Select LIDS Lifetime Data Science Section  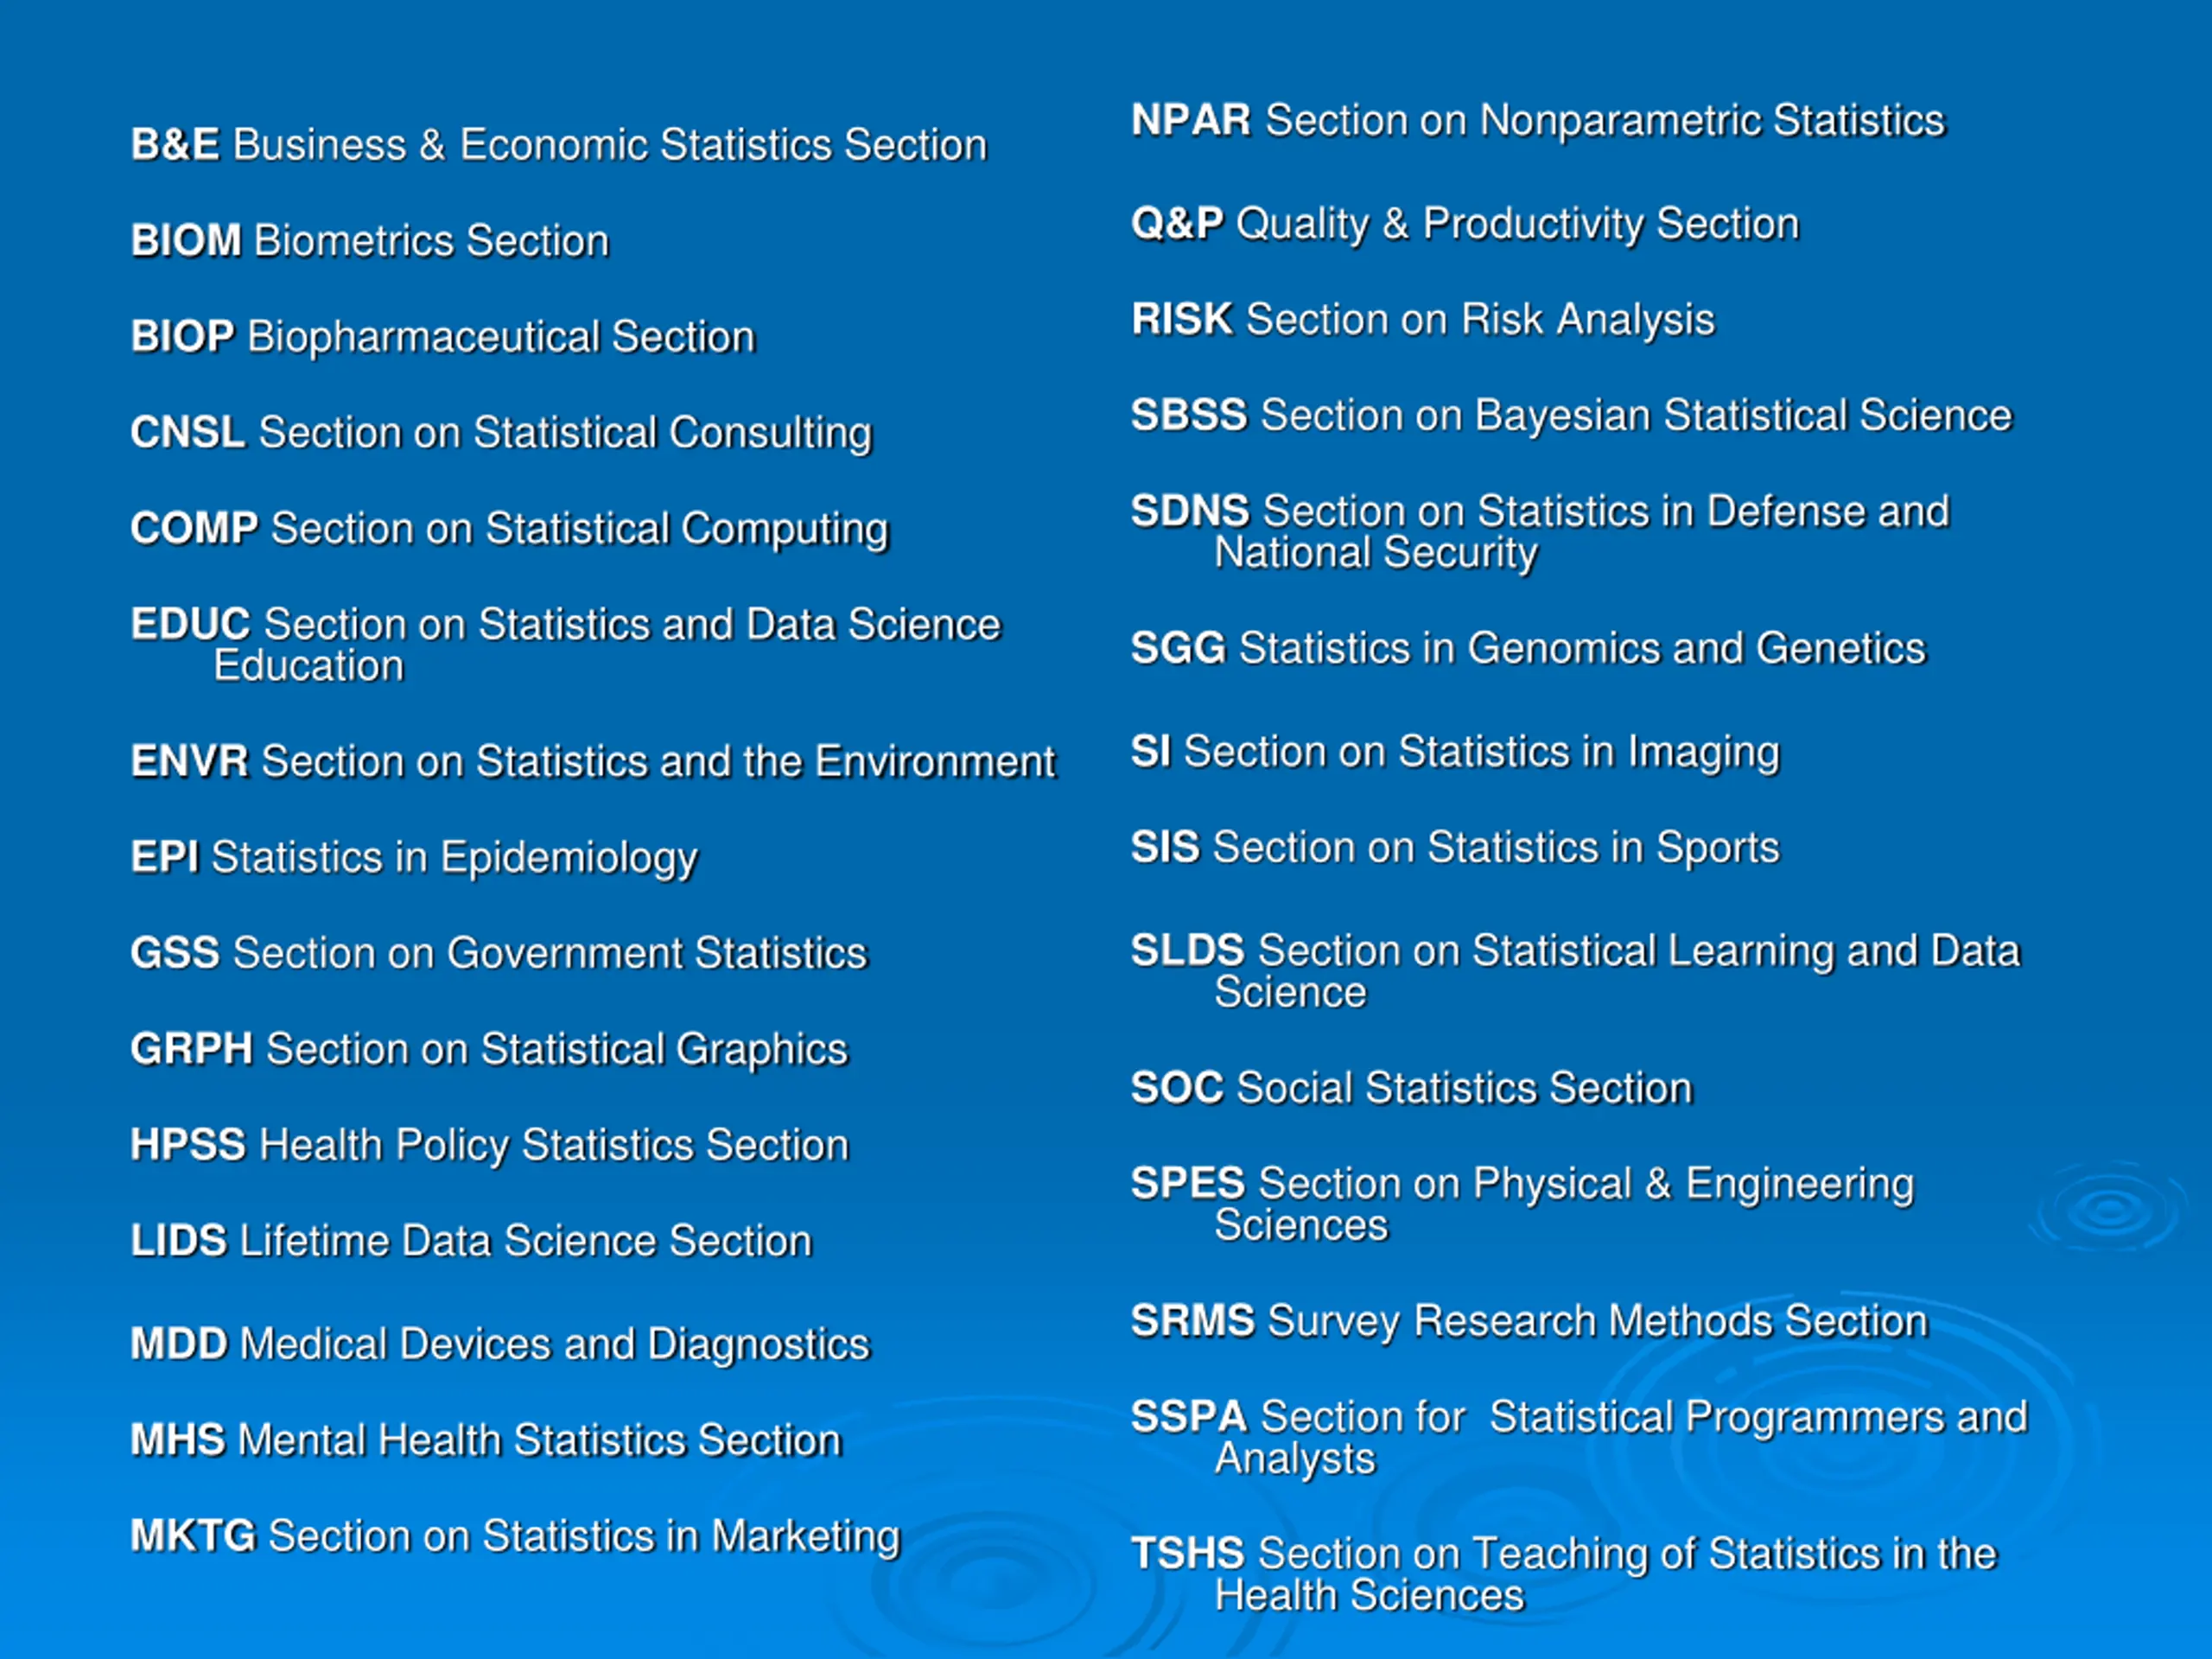click(x=471, y=1241)
